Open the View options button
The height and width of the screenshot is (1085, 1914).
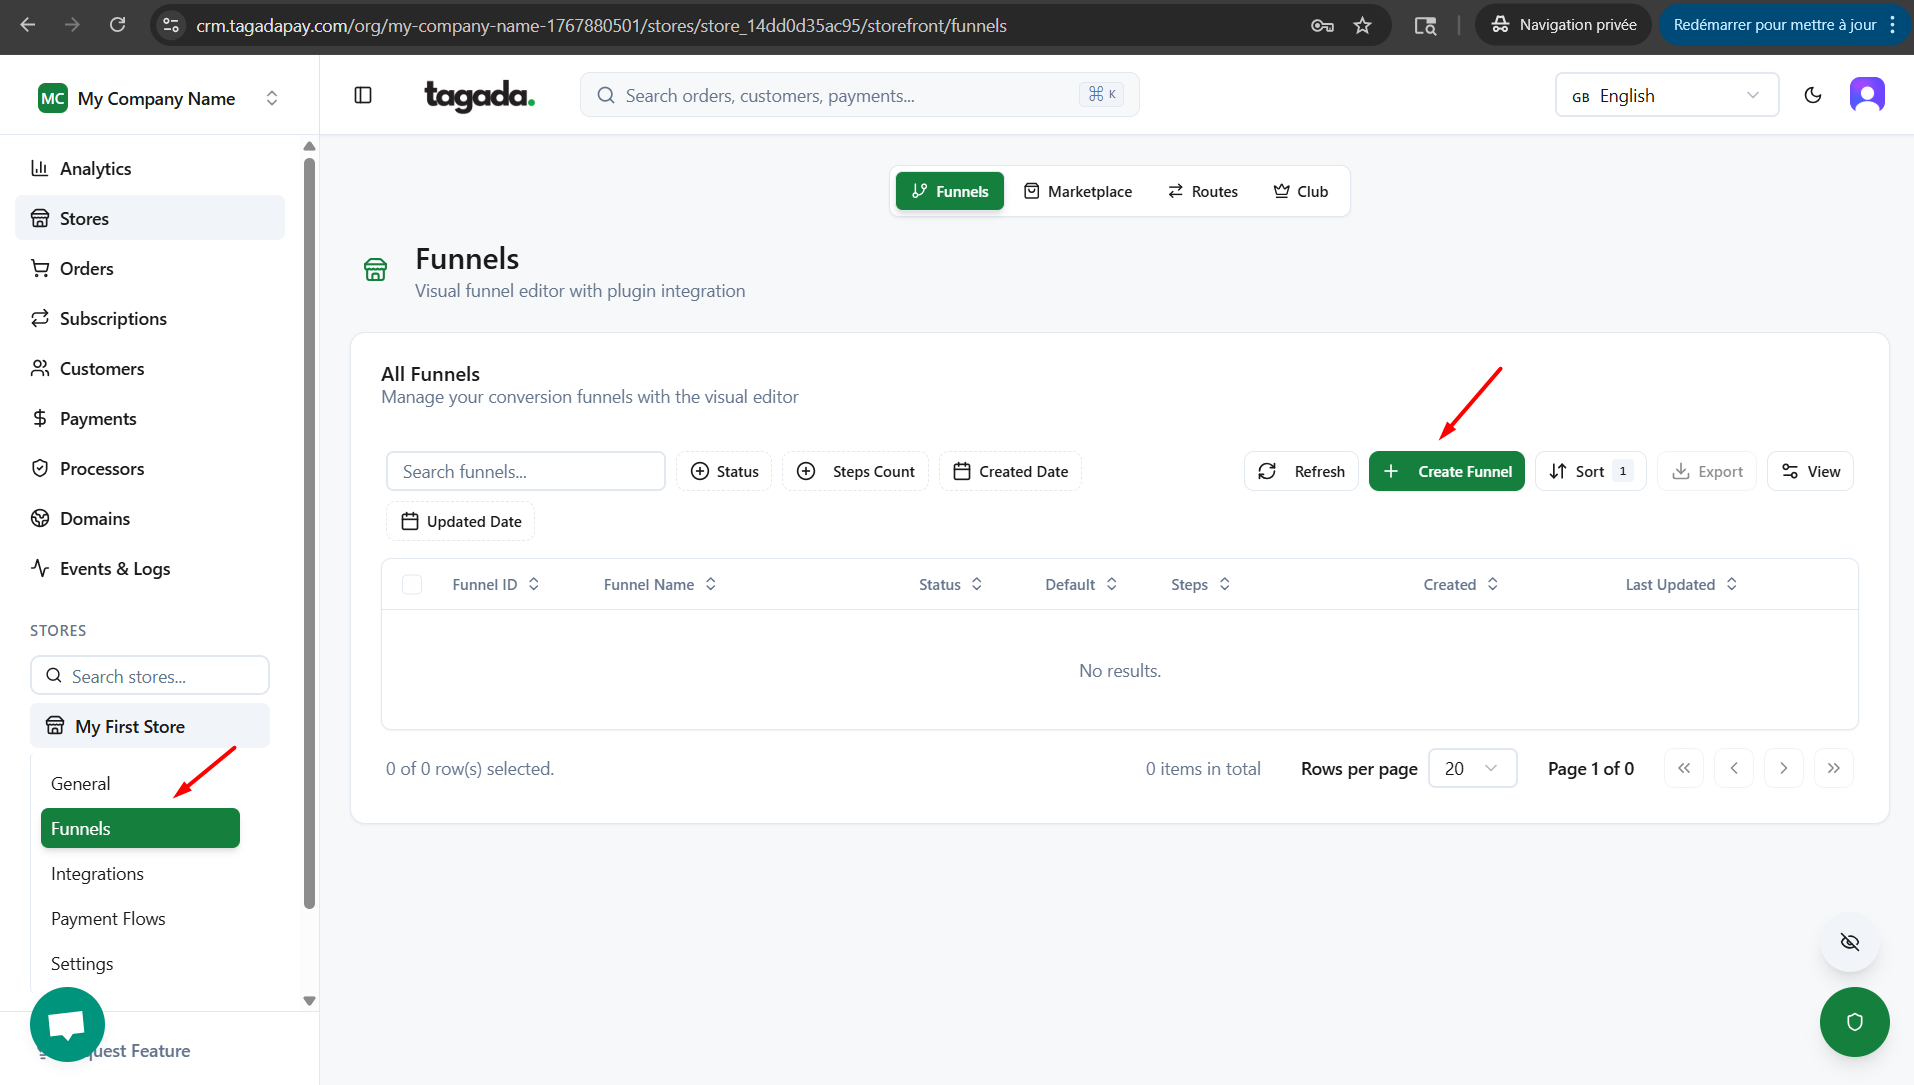coord(1810,472)
